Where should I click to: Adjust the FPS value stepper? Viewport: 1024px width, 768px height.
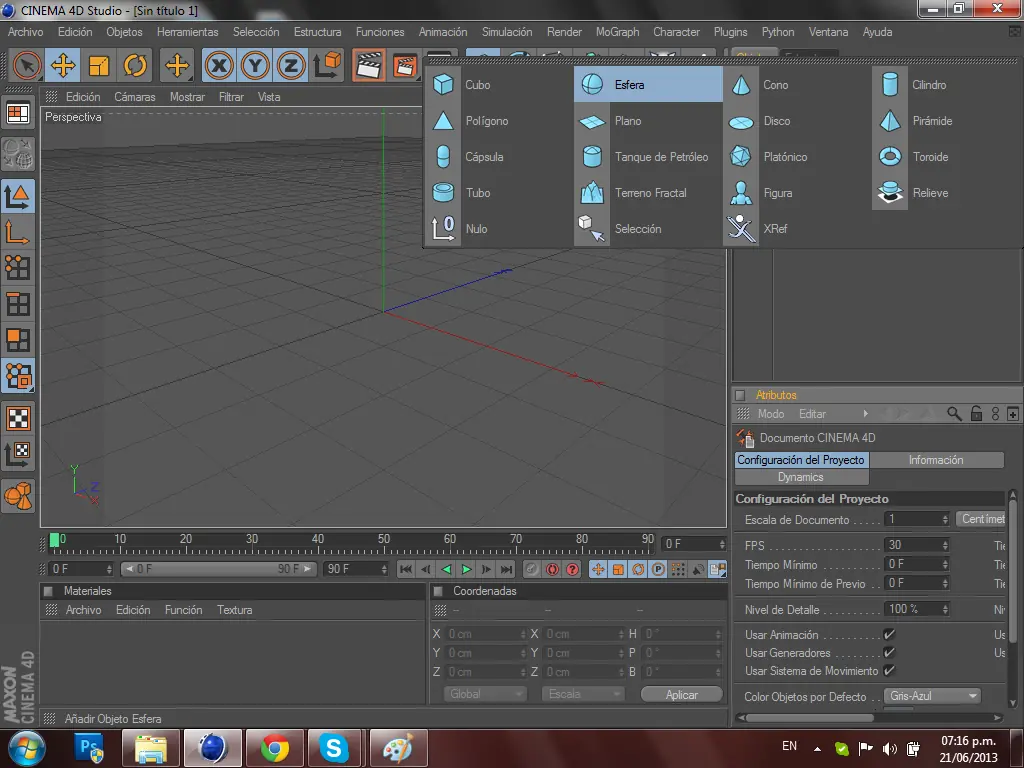click(x=945, y=545)
